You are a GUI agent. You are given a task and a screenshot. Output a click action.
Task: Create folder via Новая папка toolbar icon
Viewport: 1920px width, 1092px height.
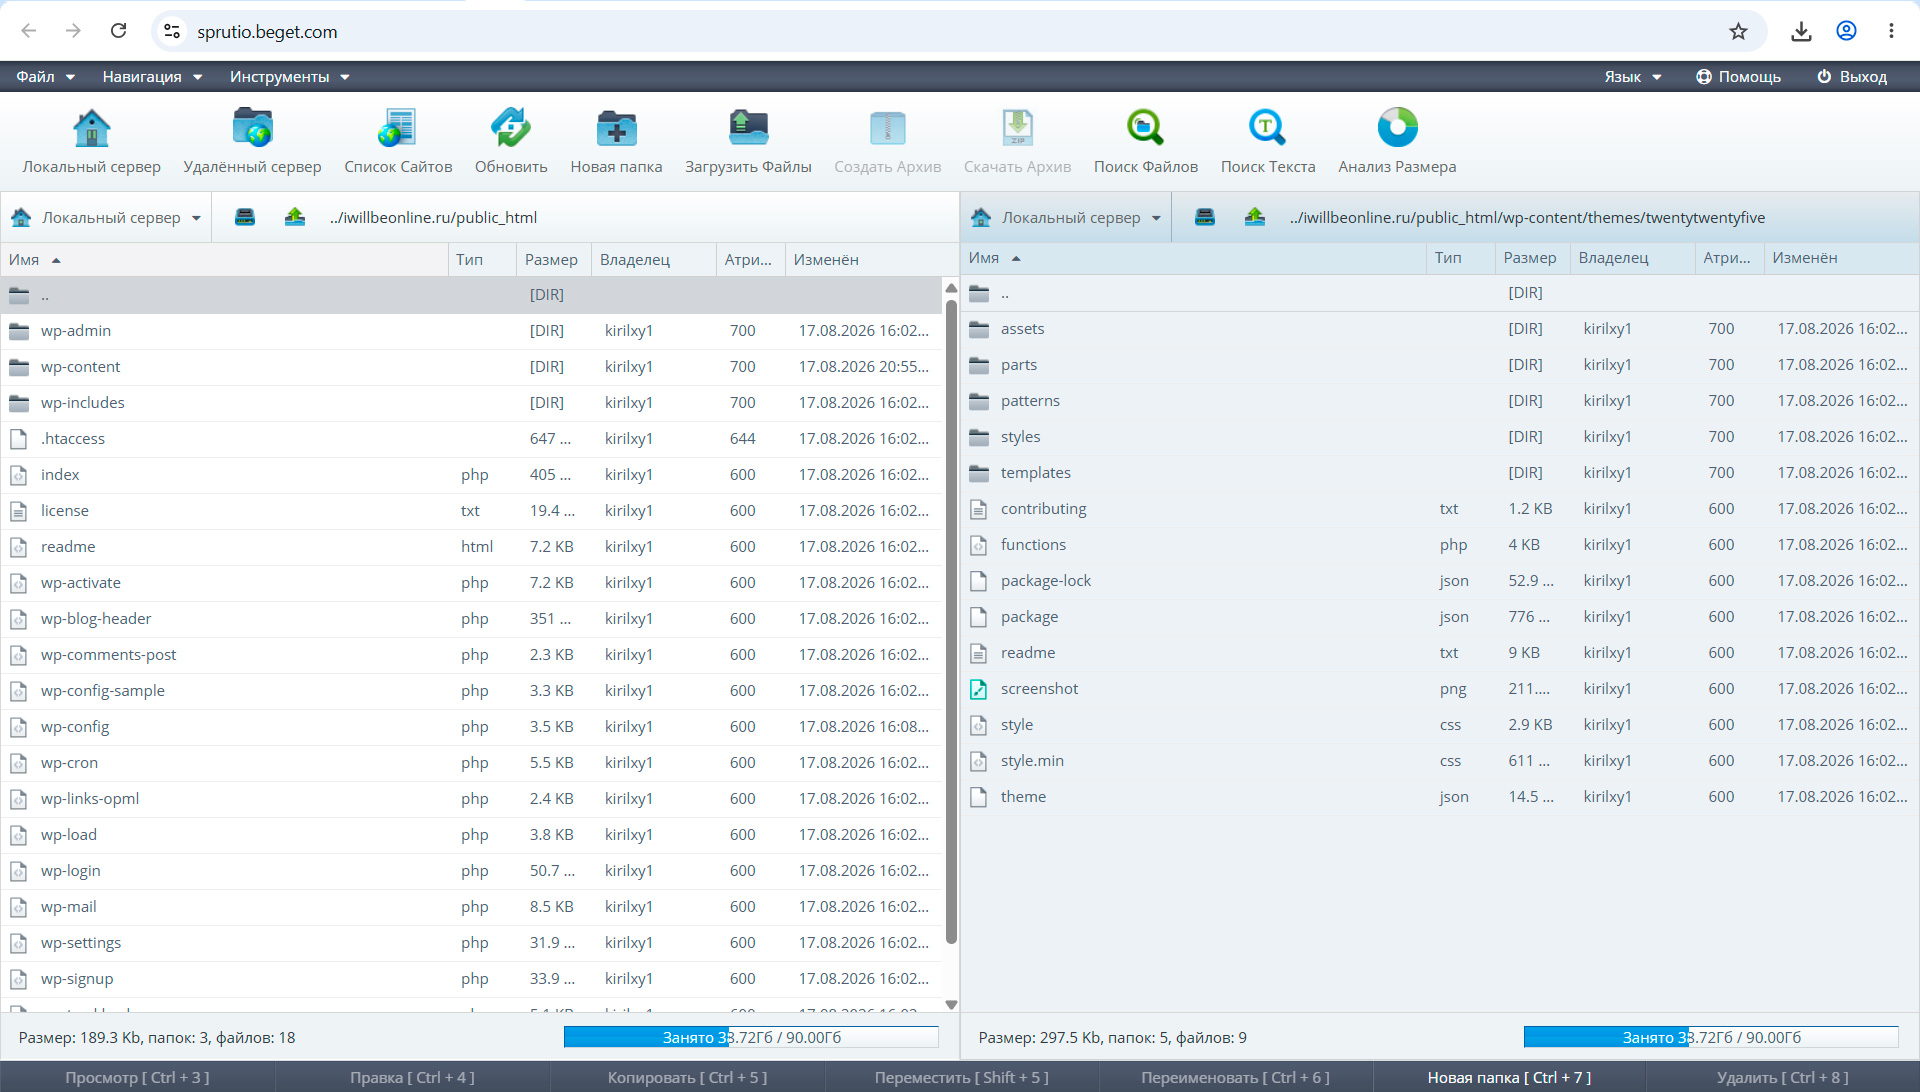pos(616,128)
